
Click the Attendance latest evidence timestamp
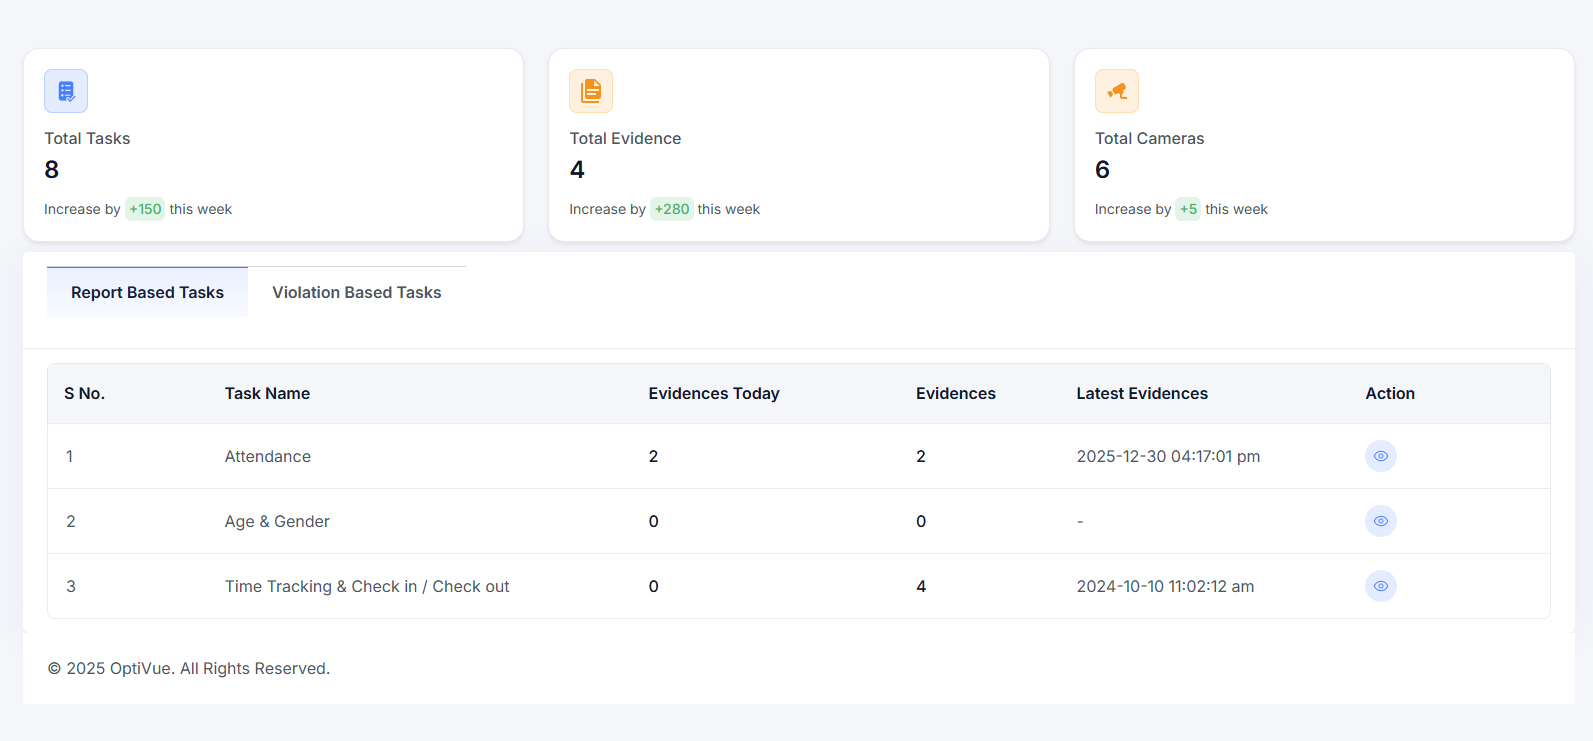tap(1167, 457)
